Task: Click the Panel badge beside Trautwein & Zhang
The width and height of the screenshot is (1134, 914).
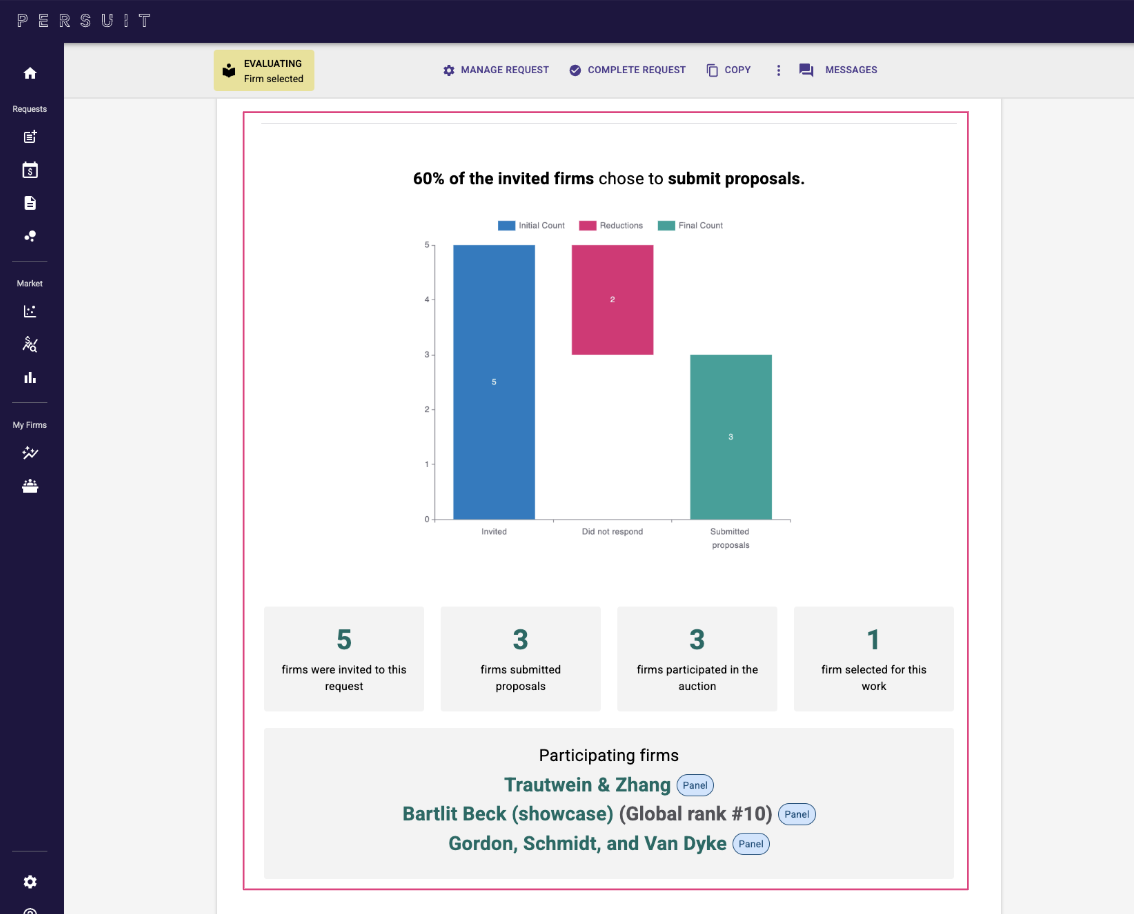Action: click(695, 785)
